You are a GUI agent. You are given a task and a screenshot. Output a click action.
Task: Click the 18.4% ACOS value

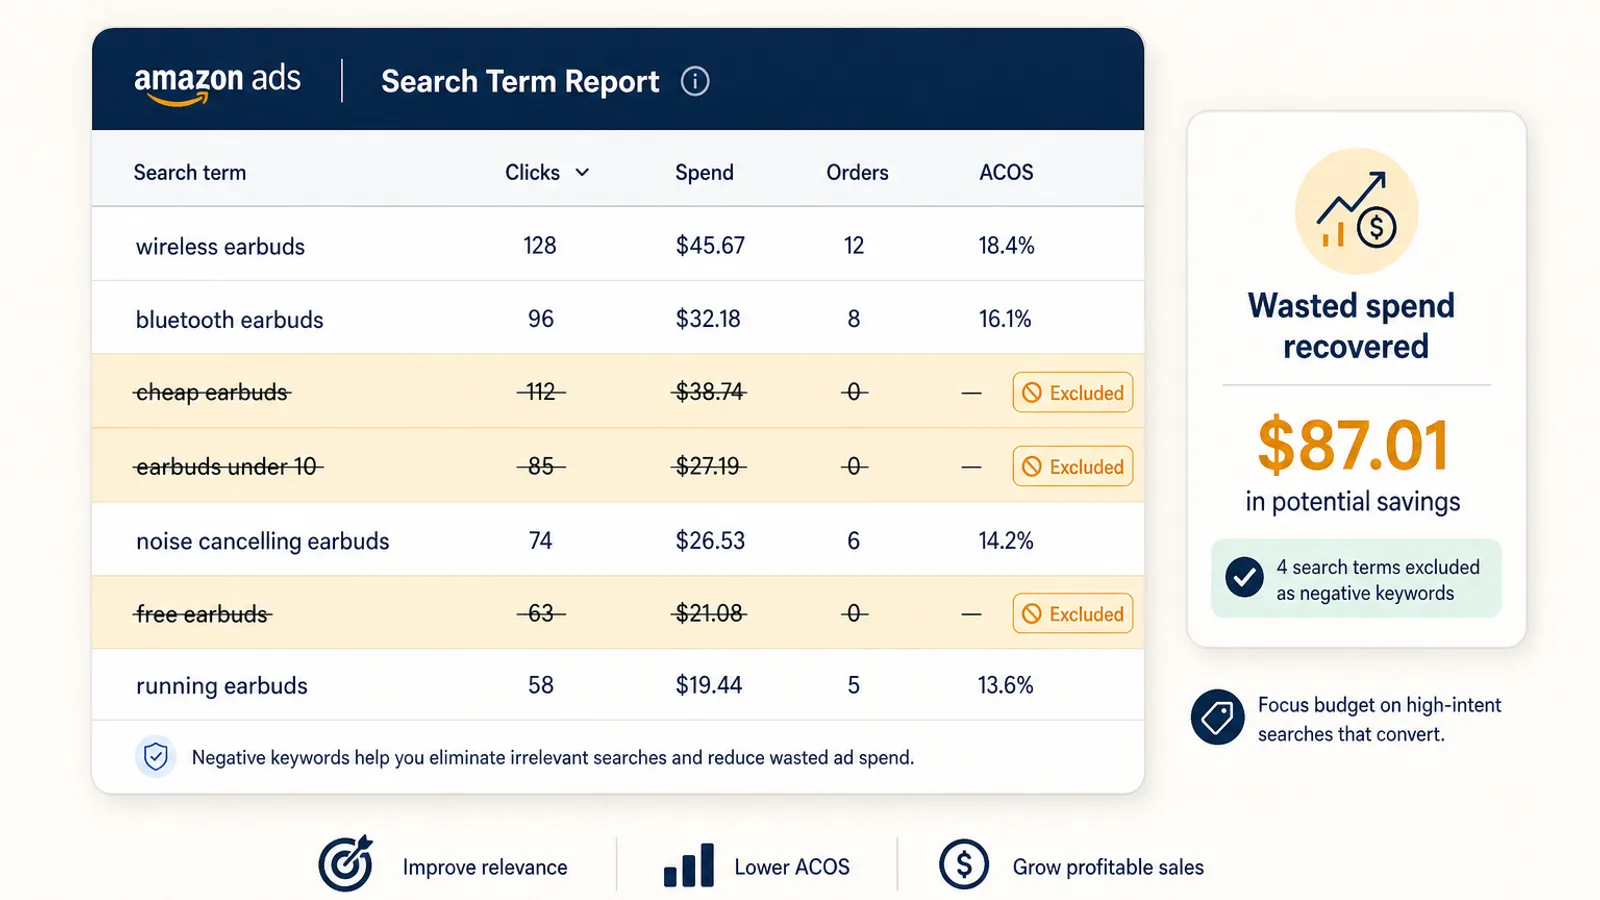tap(1006, 246)
